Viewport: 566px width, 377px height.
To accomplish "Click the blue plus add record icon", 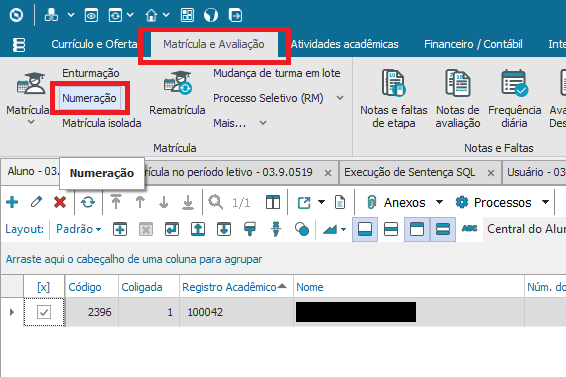I will tap(12, 202).
